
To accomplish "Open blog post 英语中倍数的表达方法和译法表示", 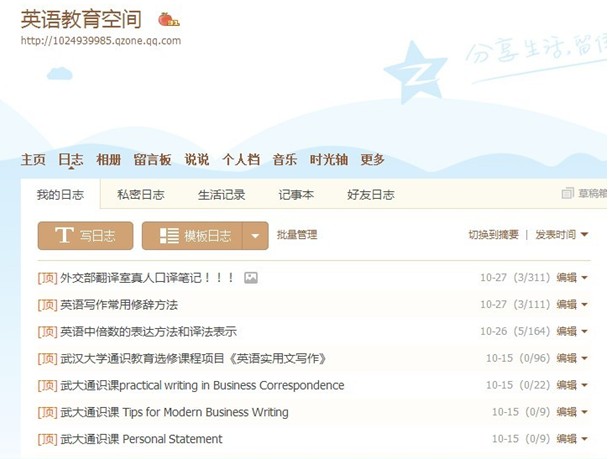I will point(148,331).
